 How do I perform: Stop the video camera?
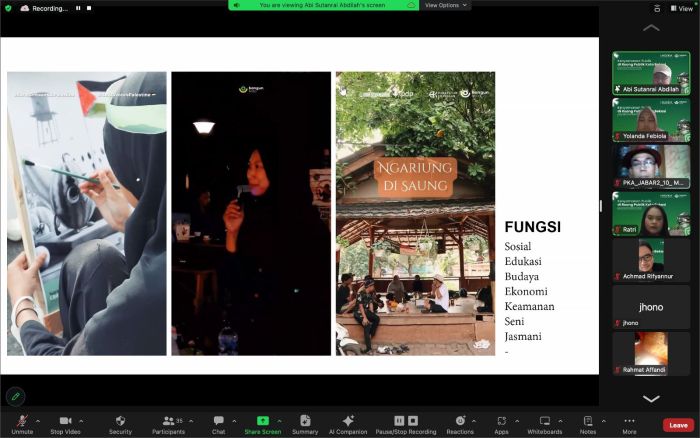pyautogui.click(x=65, y=422)
